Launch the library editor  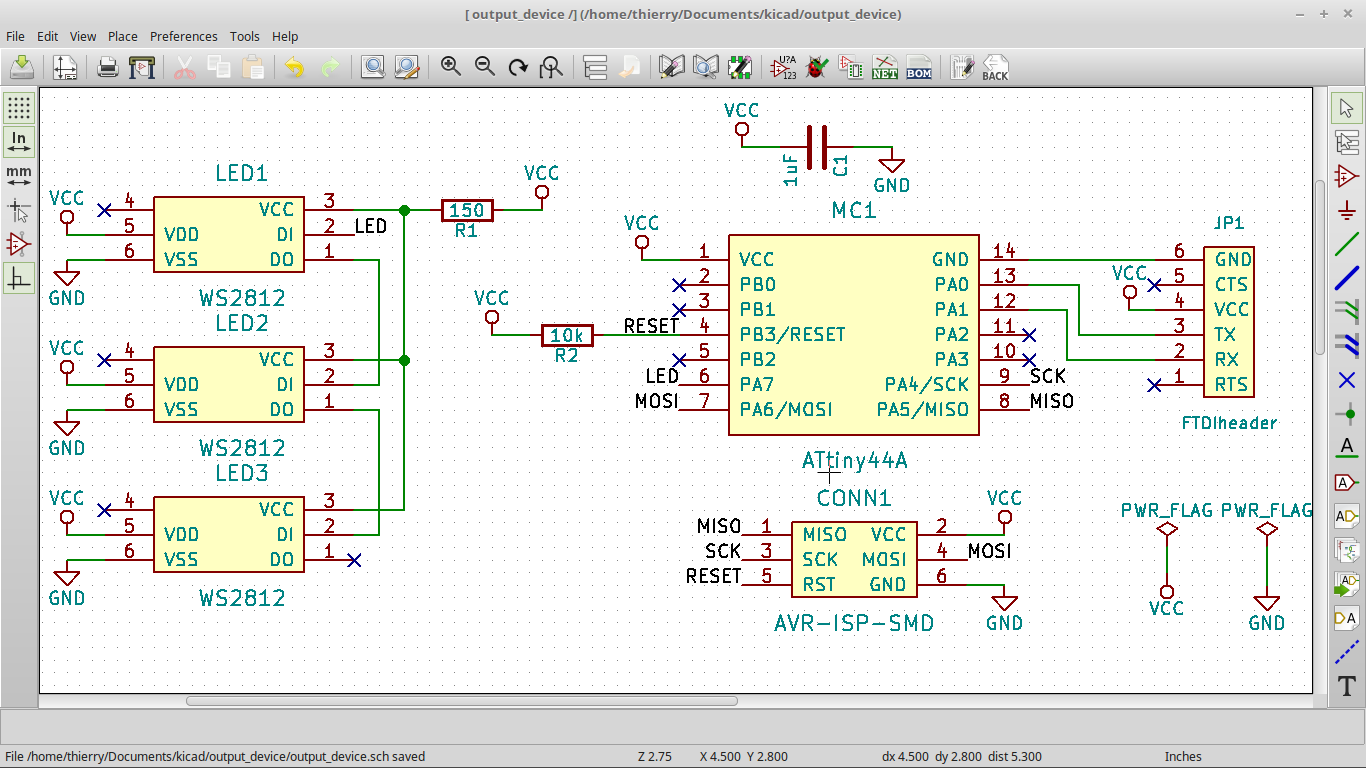(x=672, y=67)
